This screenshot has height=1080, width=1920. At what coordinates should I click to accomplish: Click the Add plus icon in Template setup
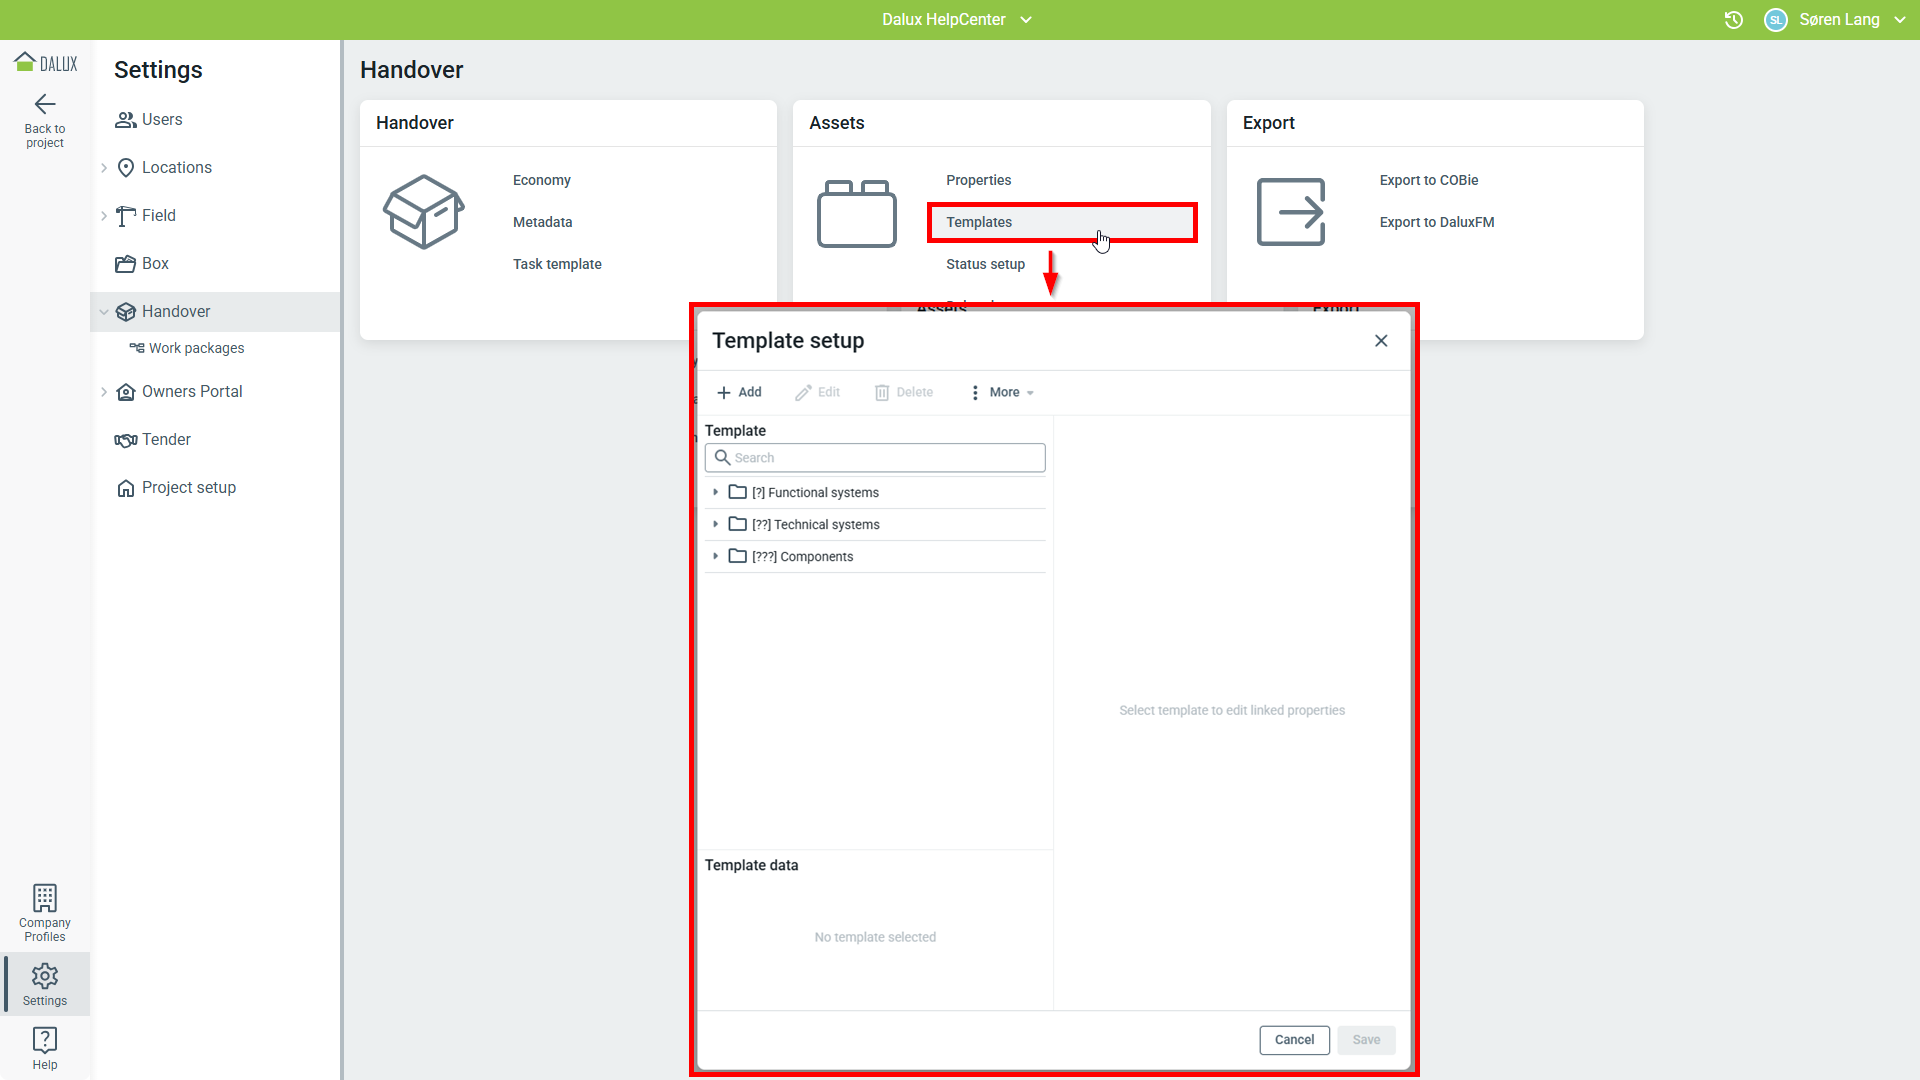pos(724,393)
